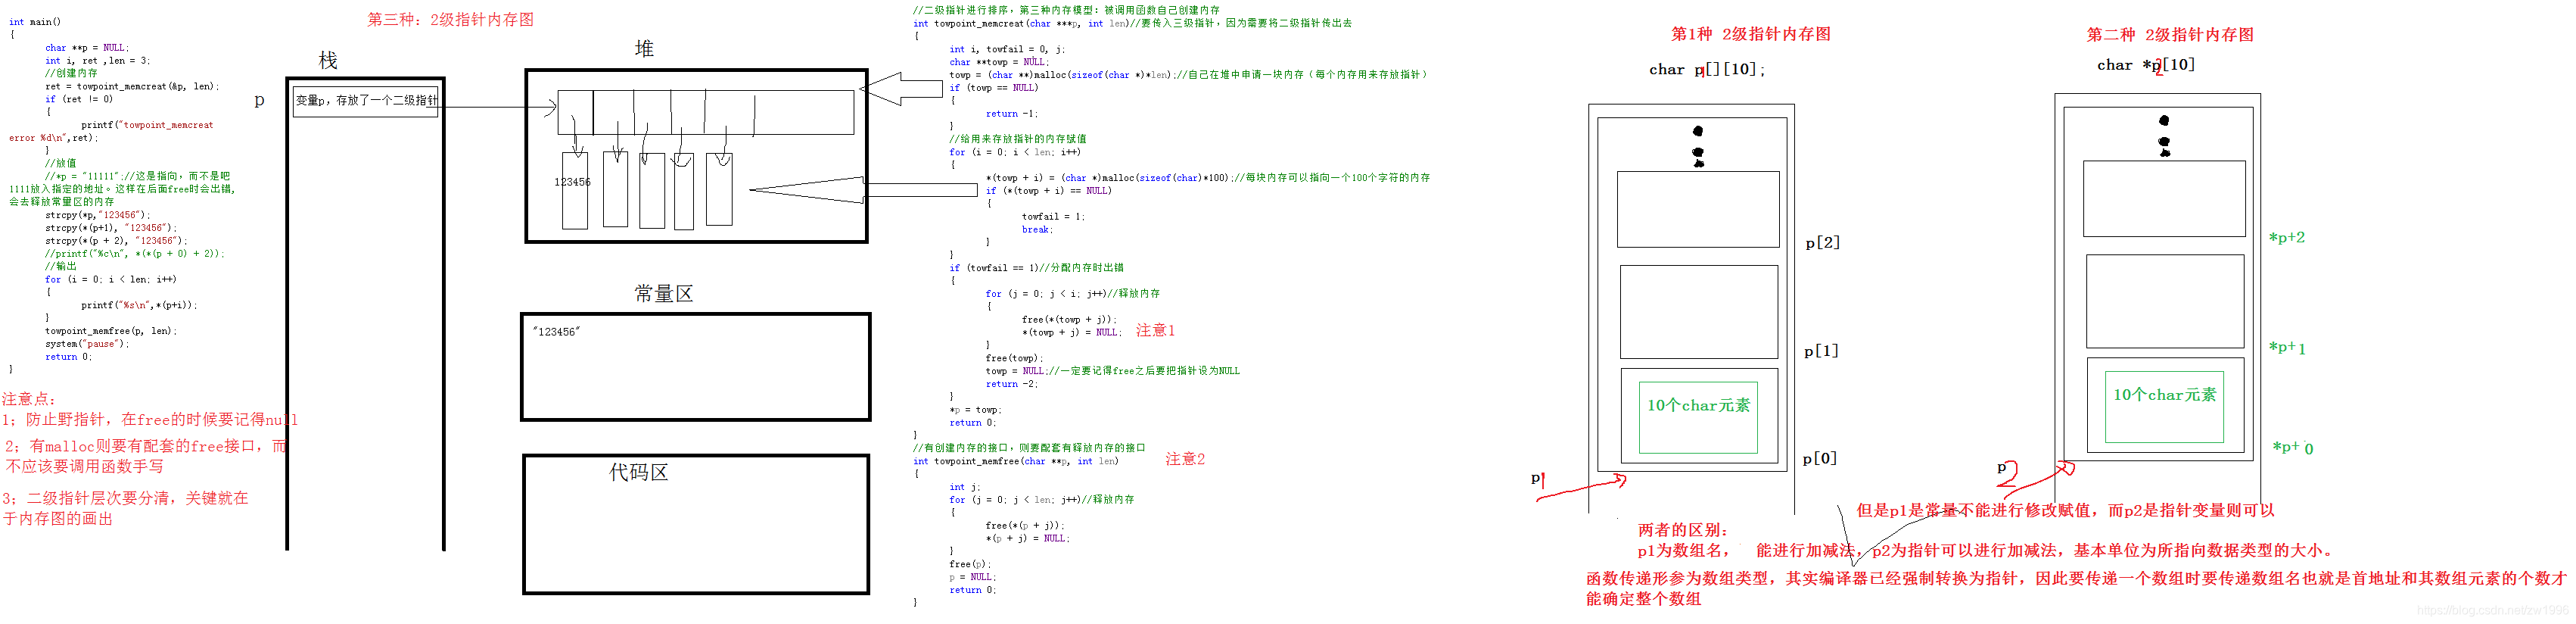Screen dimensions: 2576x624
Task: Click the code line 'towfail = 1;'
Action: click(1053, 217)
